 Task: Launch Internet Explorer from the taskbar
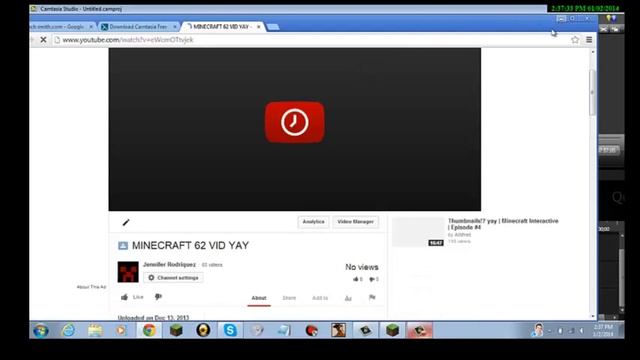[x=68, y=330]
